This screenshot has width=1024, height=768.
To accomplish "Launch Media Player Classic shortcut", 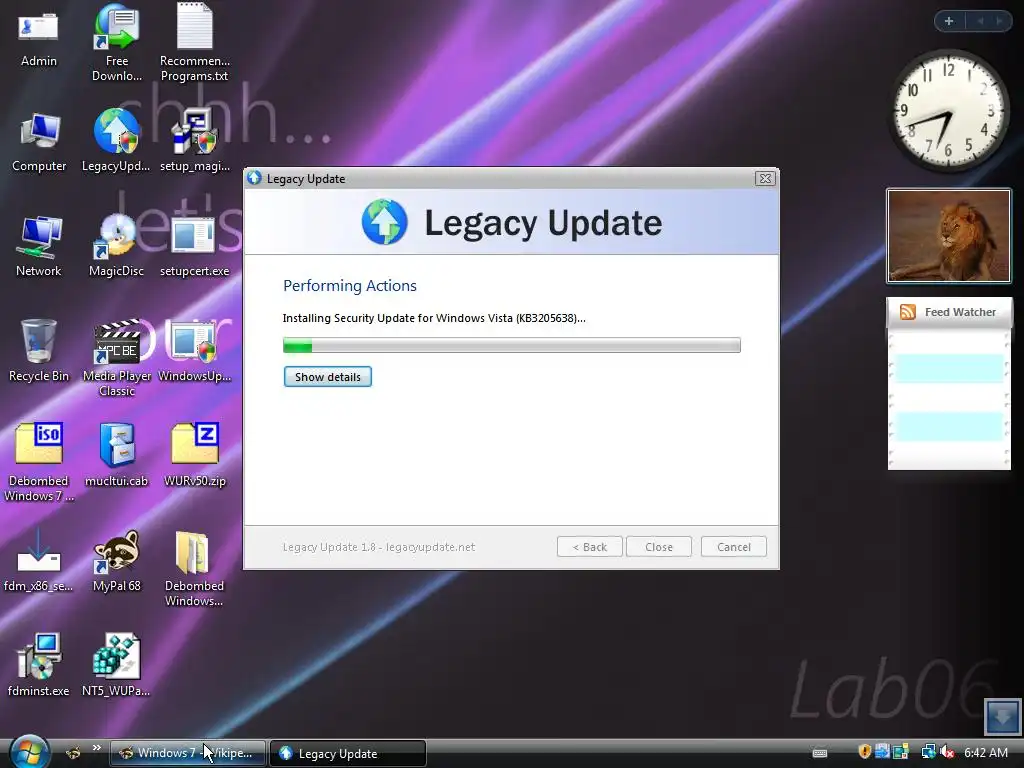I will [117, 358].
